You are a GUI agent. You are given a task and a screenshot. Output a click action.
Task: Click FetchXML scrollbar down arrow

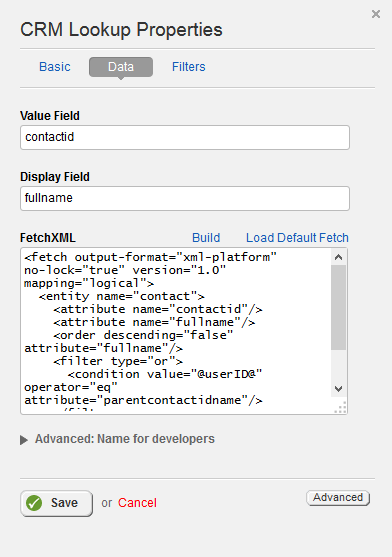[338, 389]
